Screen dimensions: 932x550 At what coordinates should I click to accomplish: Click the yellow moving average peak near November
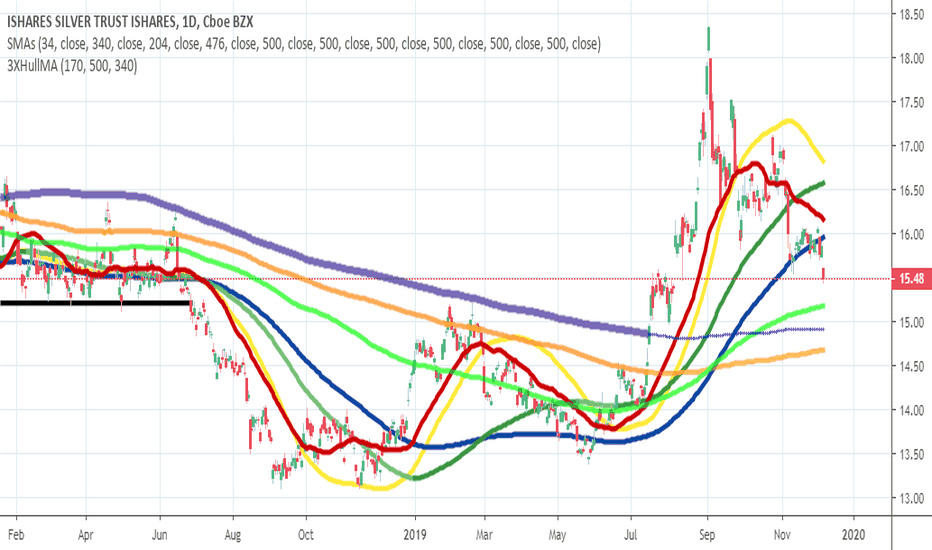tap(788, 121)
